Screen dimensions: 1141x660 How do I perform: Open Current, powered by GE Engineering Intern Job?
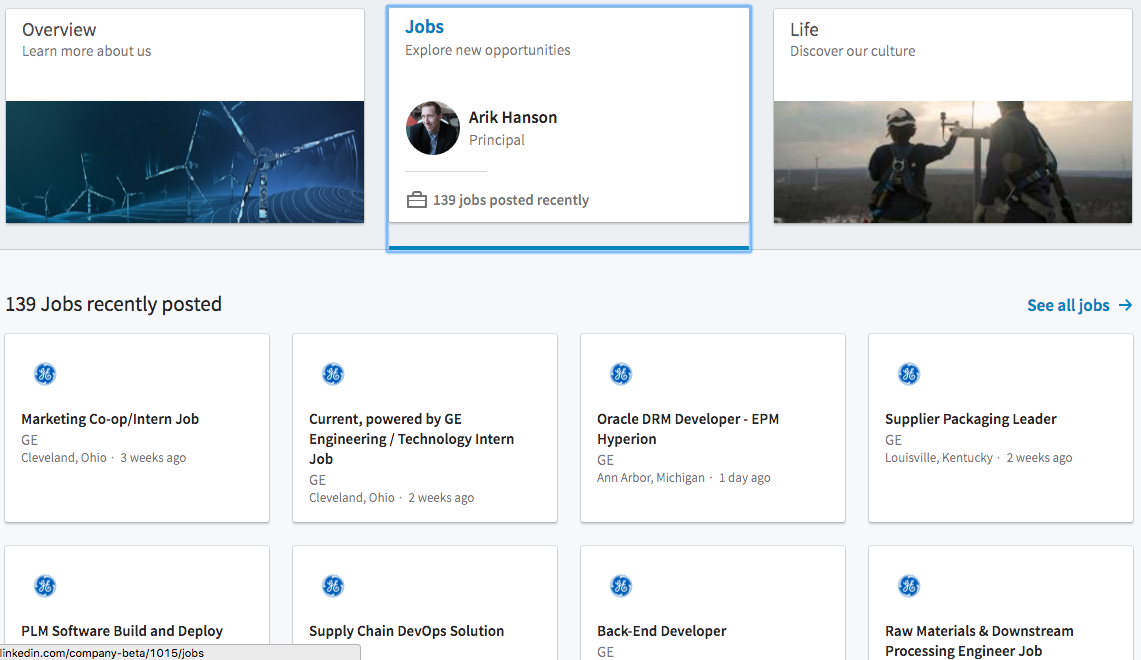412,439
